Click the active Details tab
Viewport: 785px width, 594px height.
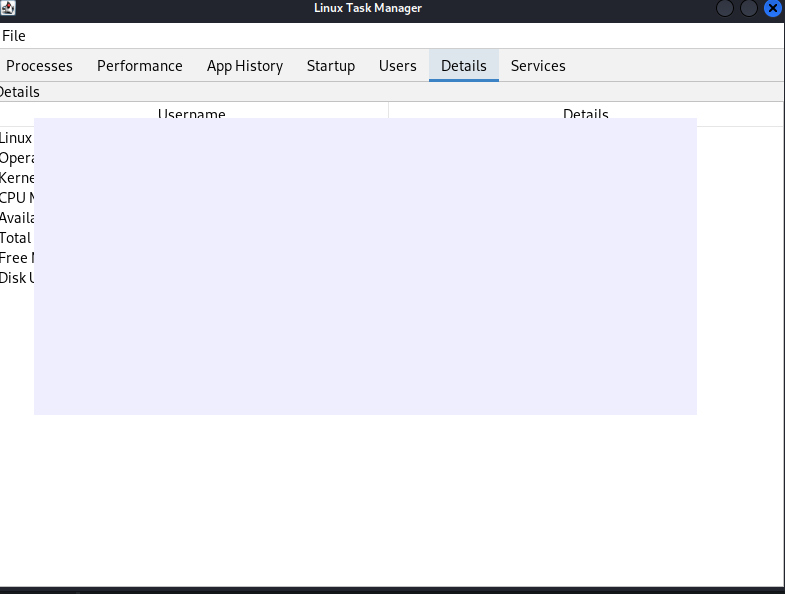click(464, 66)
